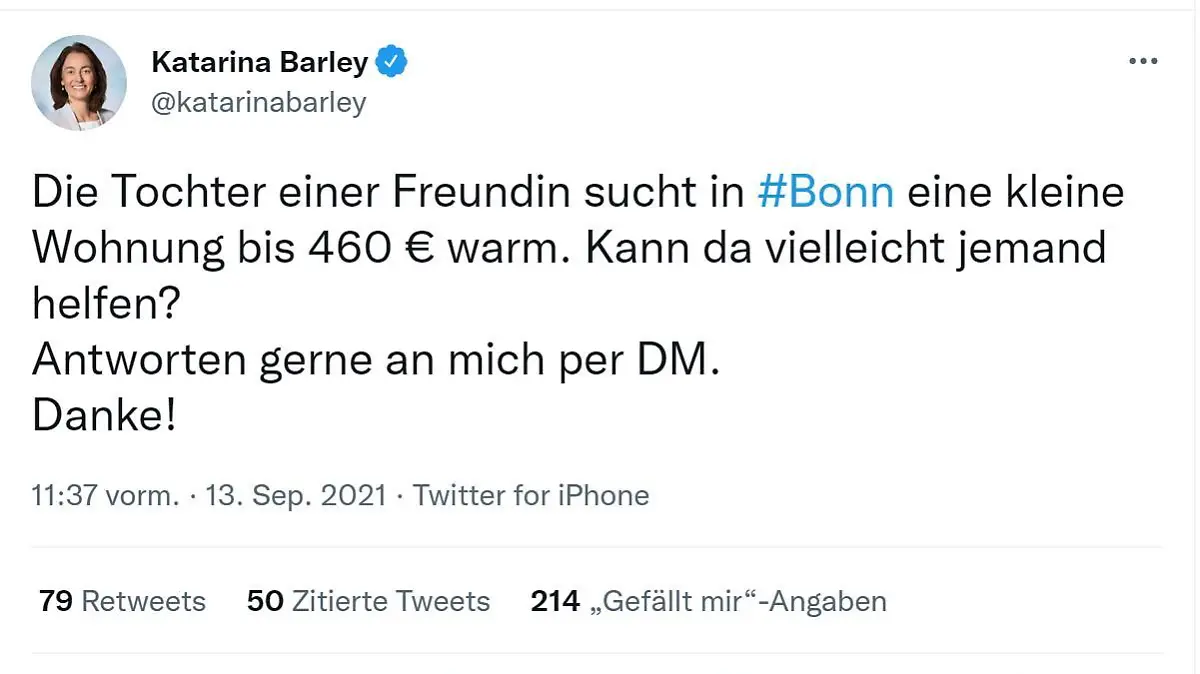1200x674 pixels.
Task: Open the tweet's three-dot more options menu
Action: click(1142, 62)
